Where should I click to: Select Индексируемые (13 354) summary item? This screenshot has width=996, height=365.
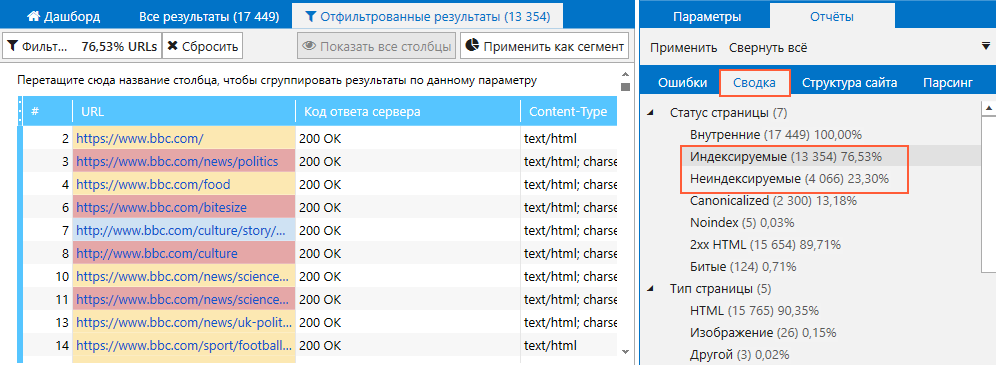point(786,156)
